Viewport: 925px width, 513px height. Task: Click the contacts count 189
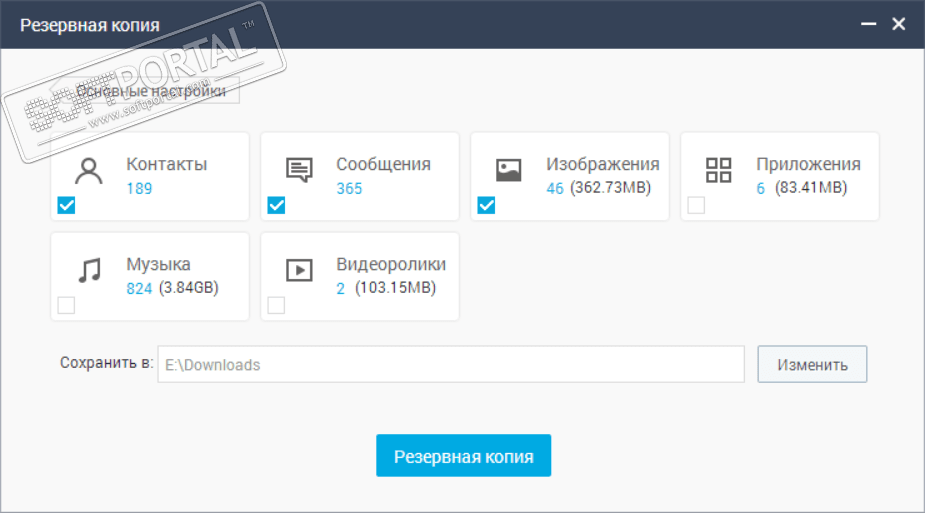(x=139, y=189)
